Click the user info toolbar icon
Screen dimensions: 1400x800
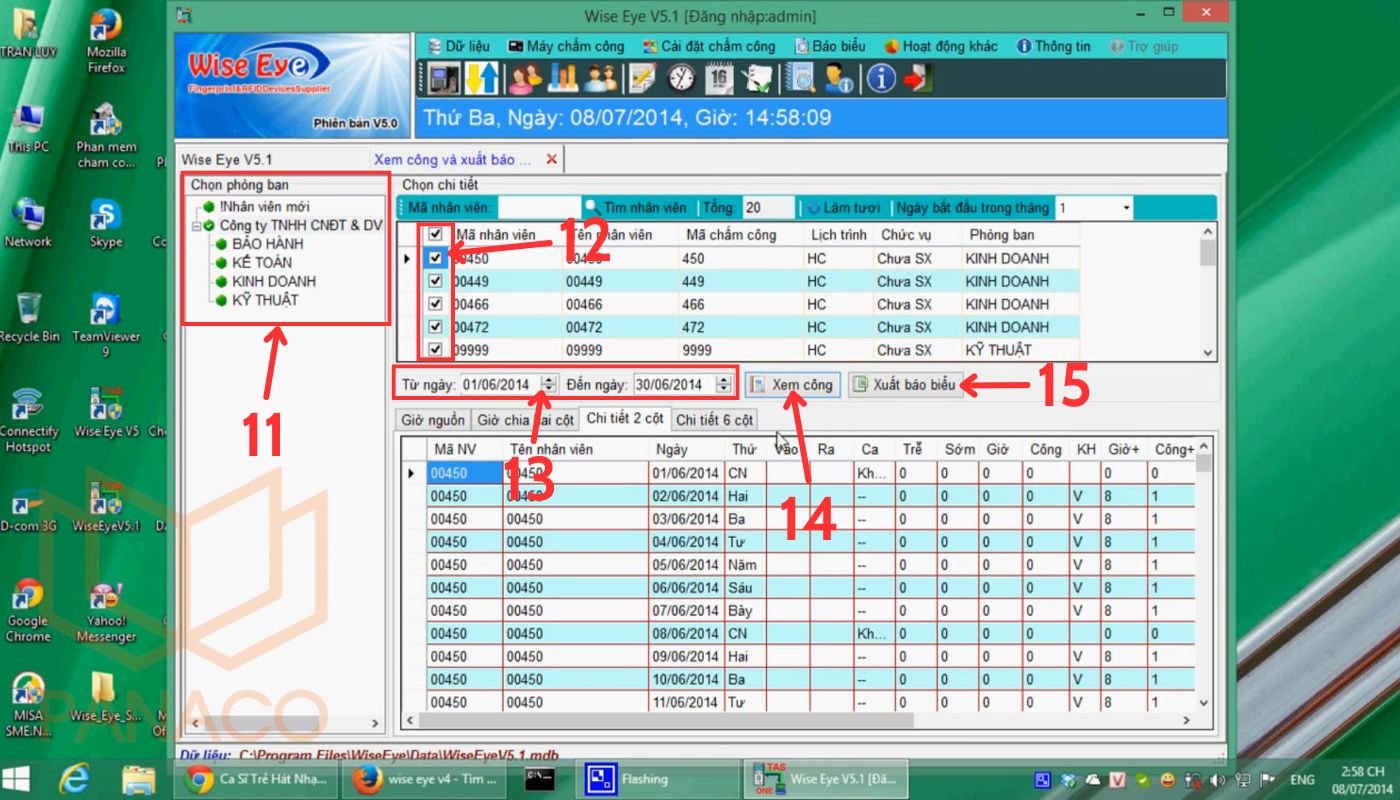(x=839, y=78)
